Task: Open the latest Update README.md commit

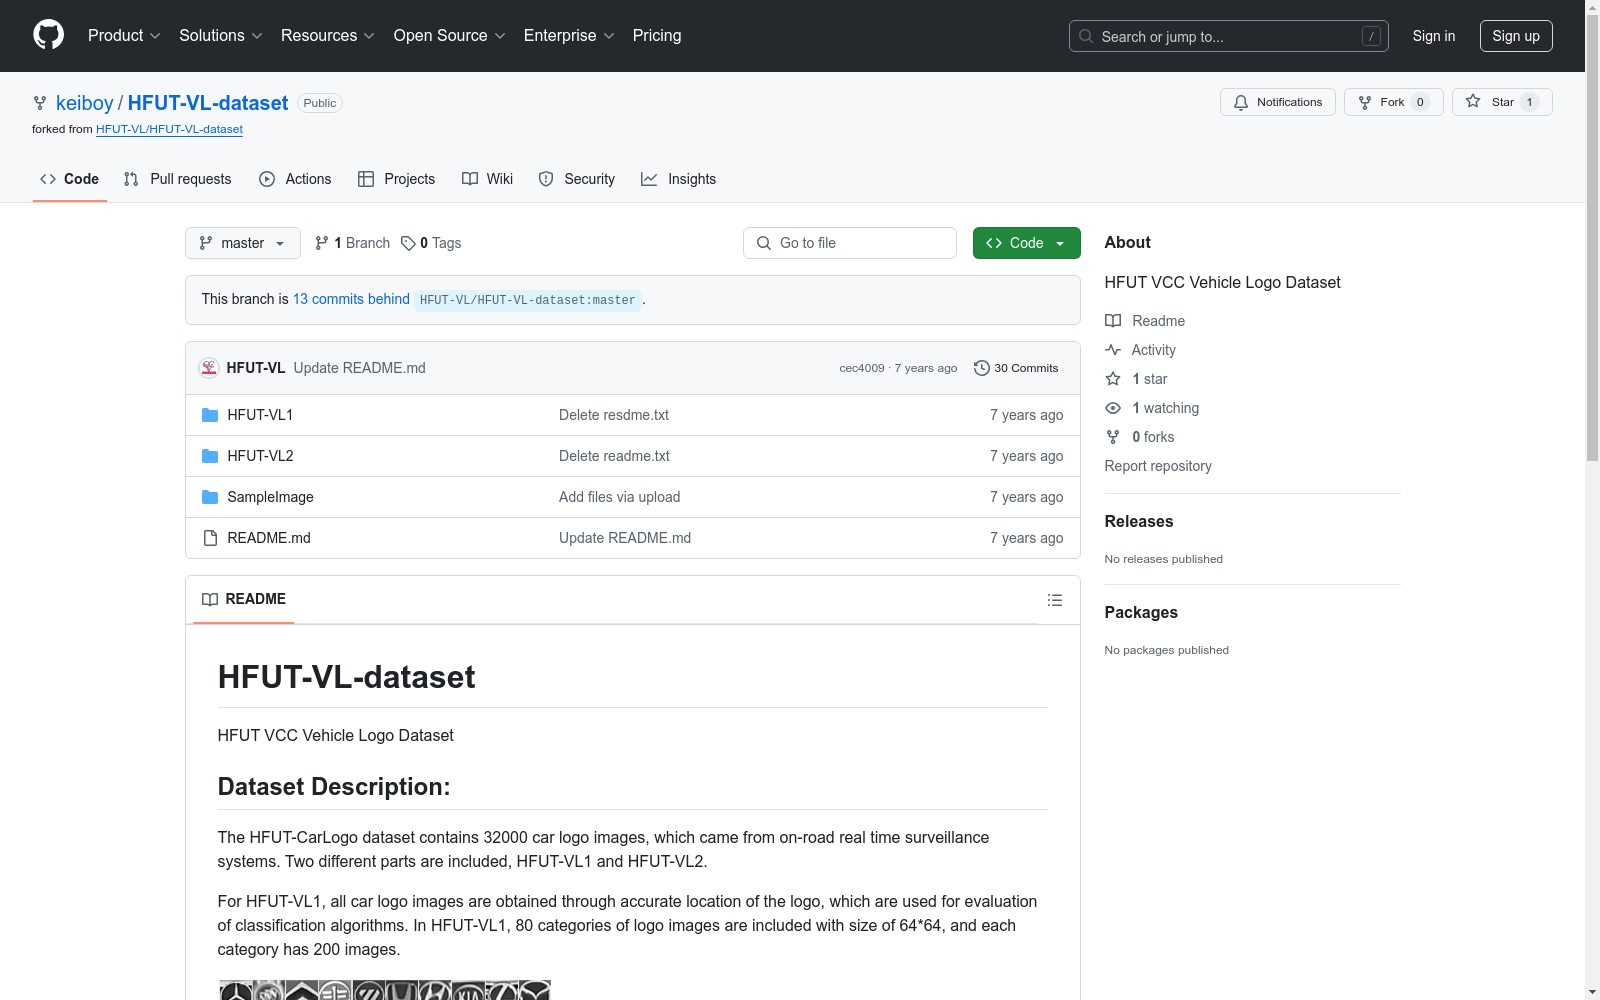Action: (360, 368)
